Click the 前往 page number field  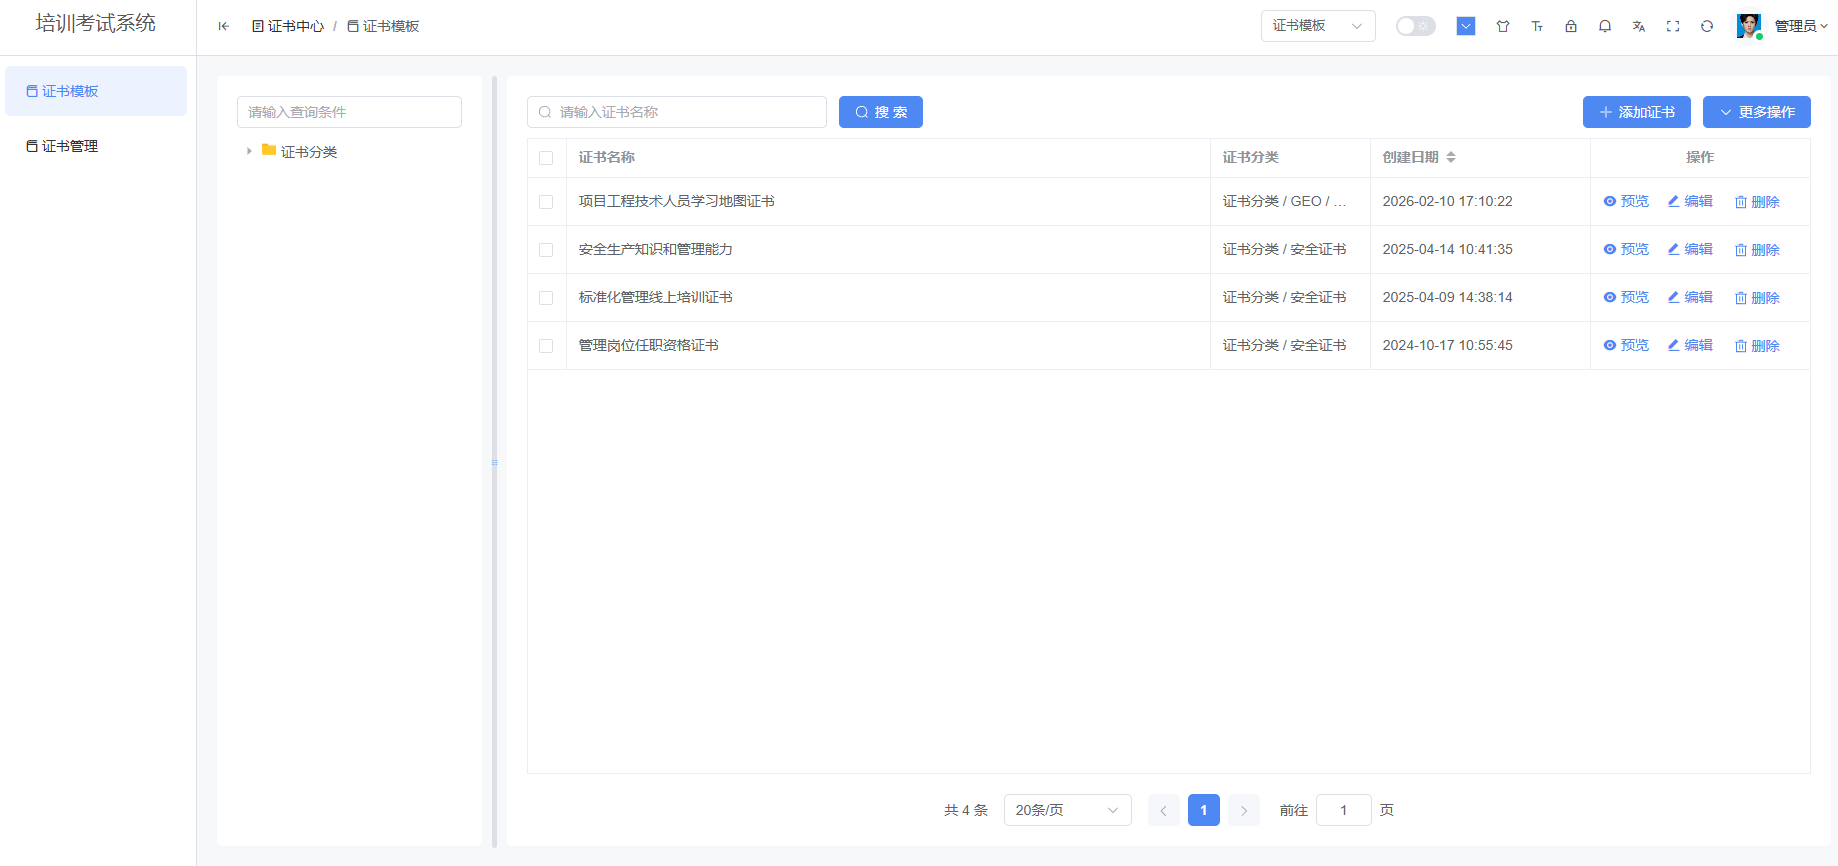[1344, 810]
